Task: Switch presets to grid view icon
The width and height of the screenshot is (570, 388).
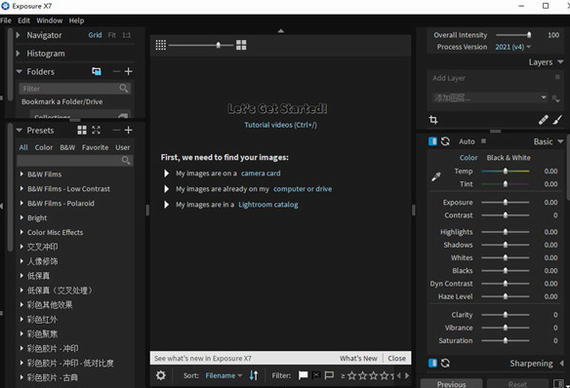Action: (82, 130)
